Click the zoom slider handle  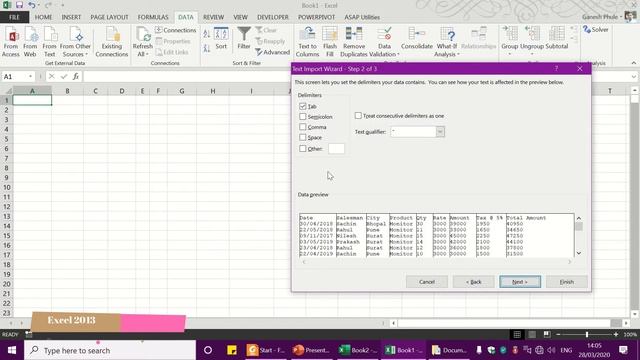[x=587, y=335]
